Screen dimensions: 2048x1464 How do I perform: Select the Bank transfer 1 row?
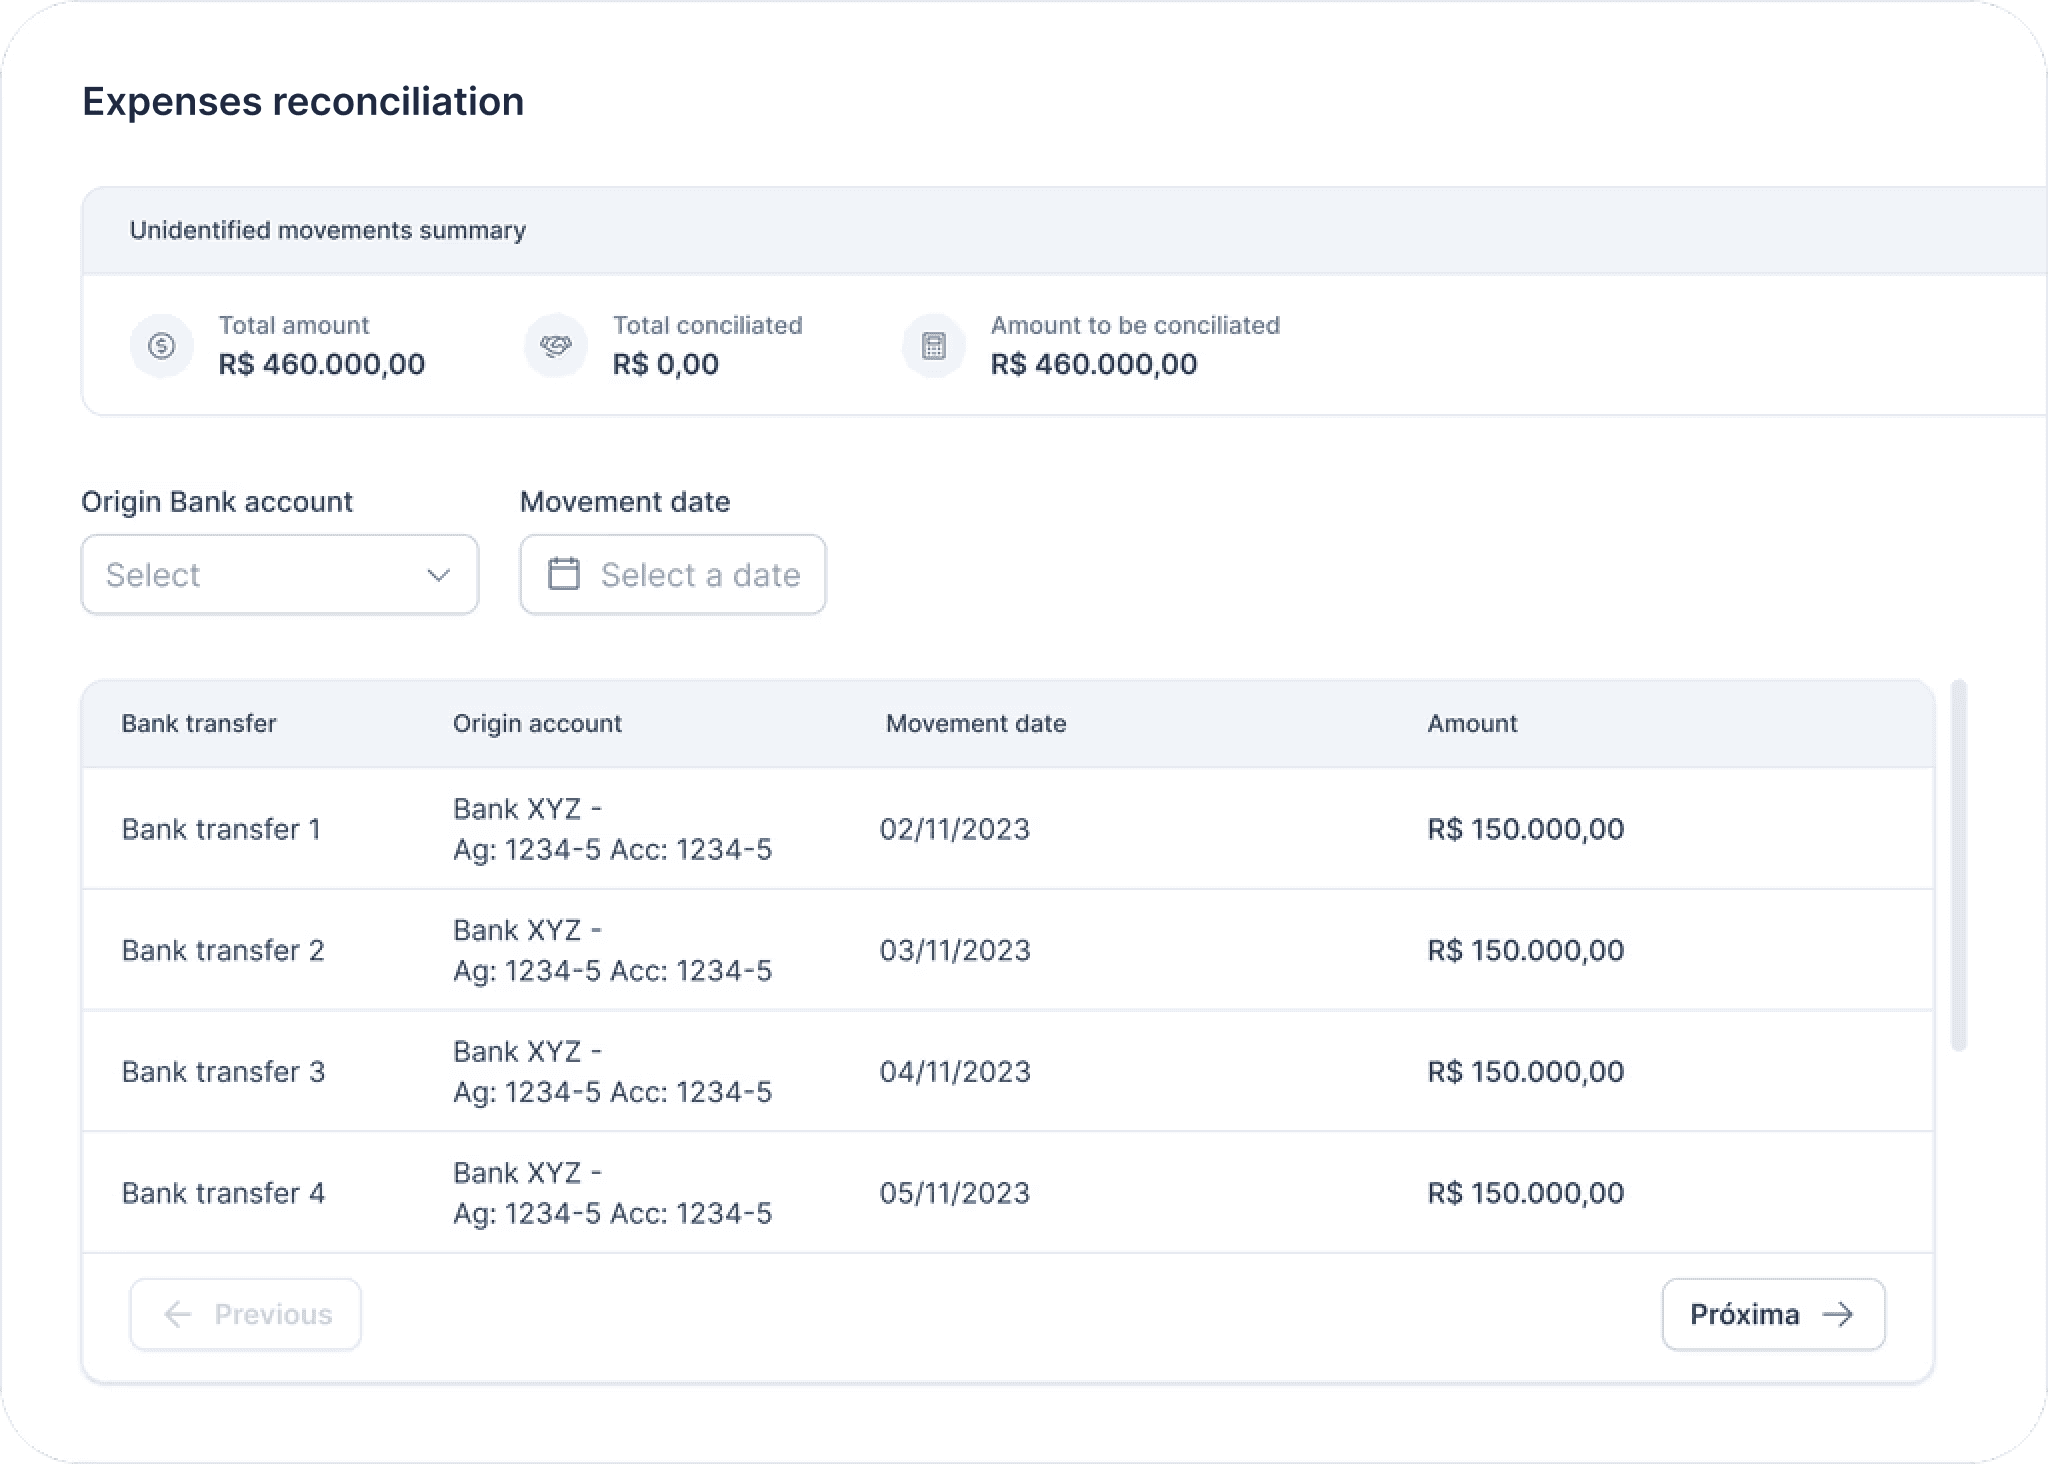point(221,829)
